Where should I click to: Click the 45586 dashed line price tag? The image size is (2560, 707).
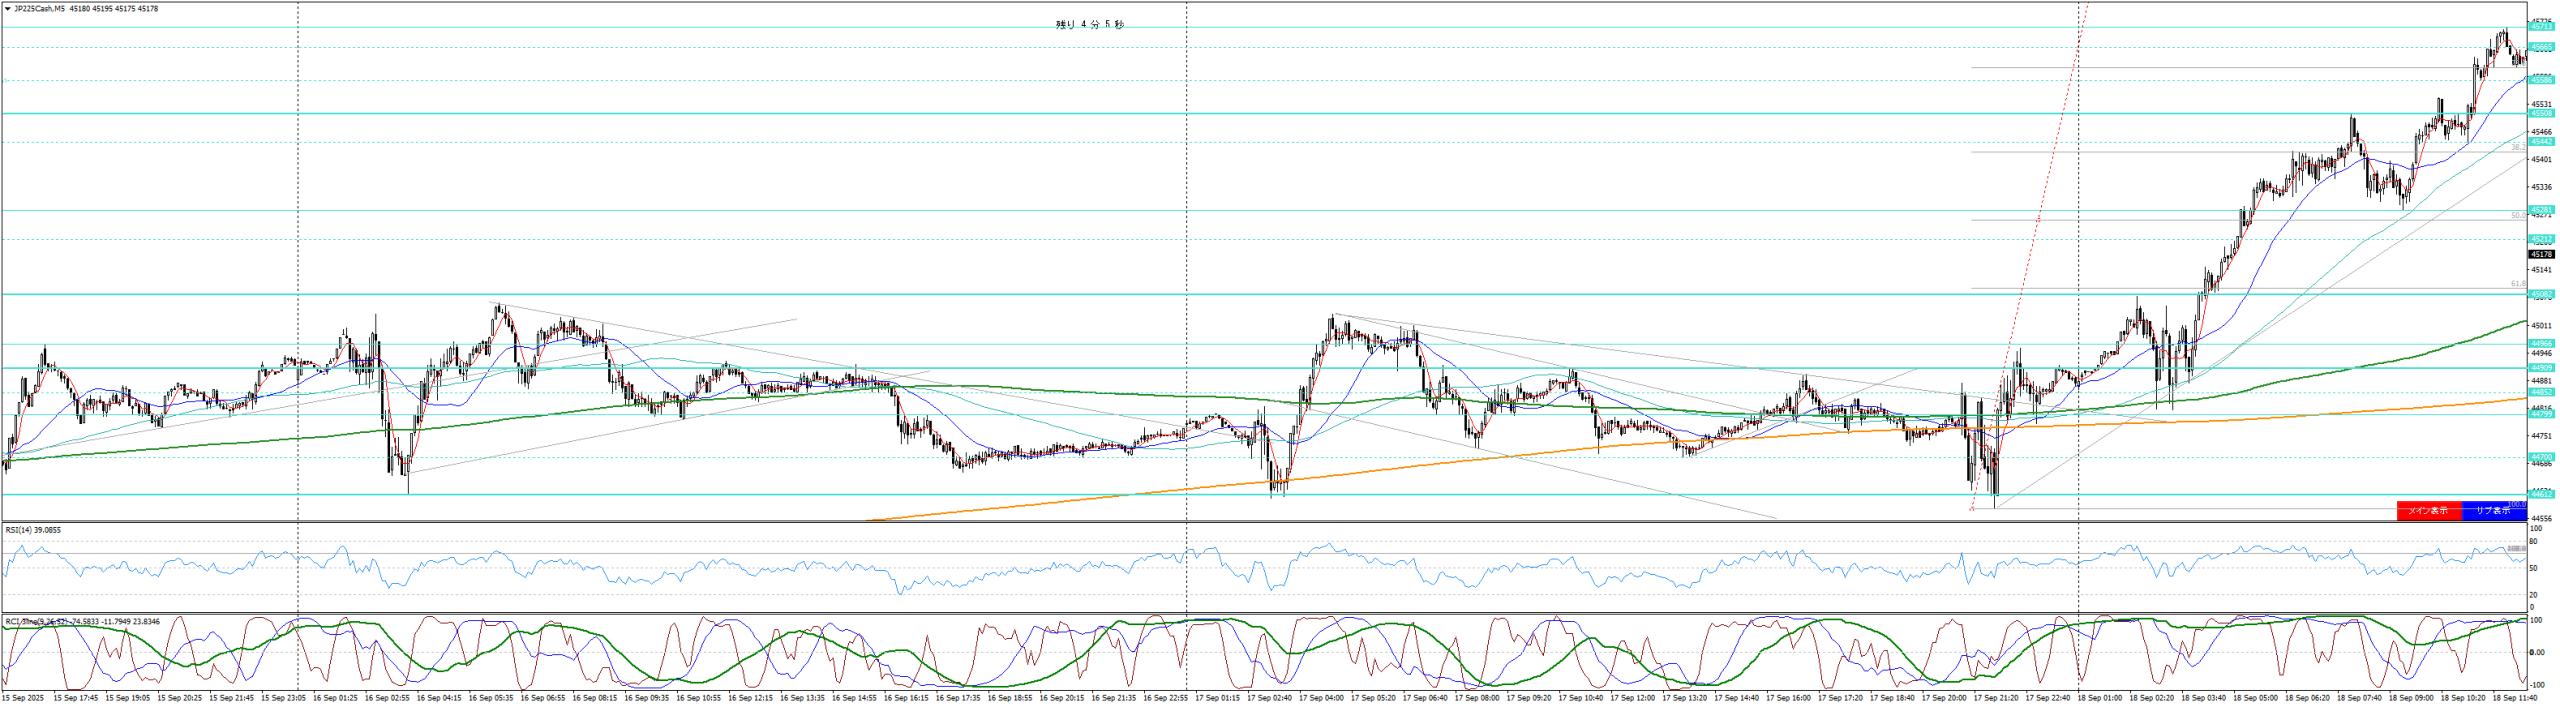point(2541,80)
